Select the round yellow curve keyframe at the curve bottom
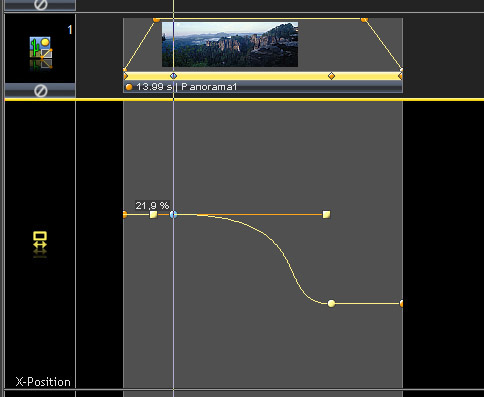The image size is (484, 397). 331,304
